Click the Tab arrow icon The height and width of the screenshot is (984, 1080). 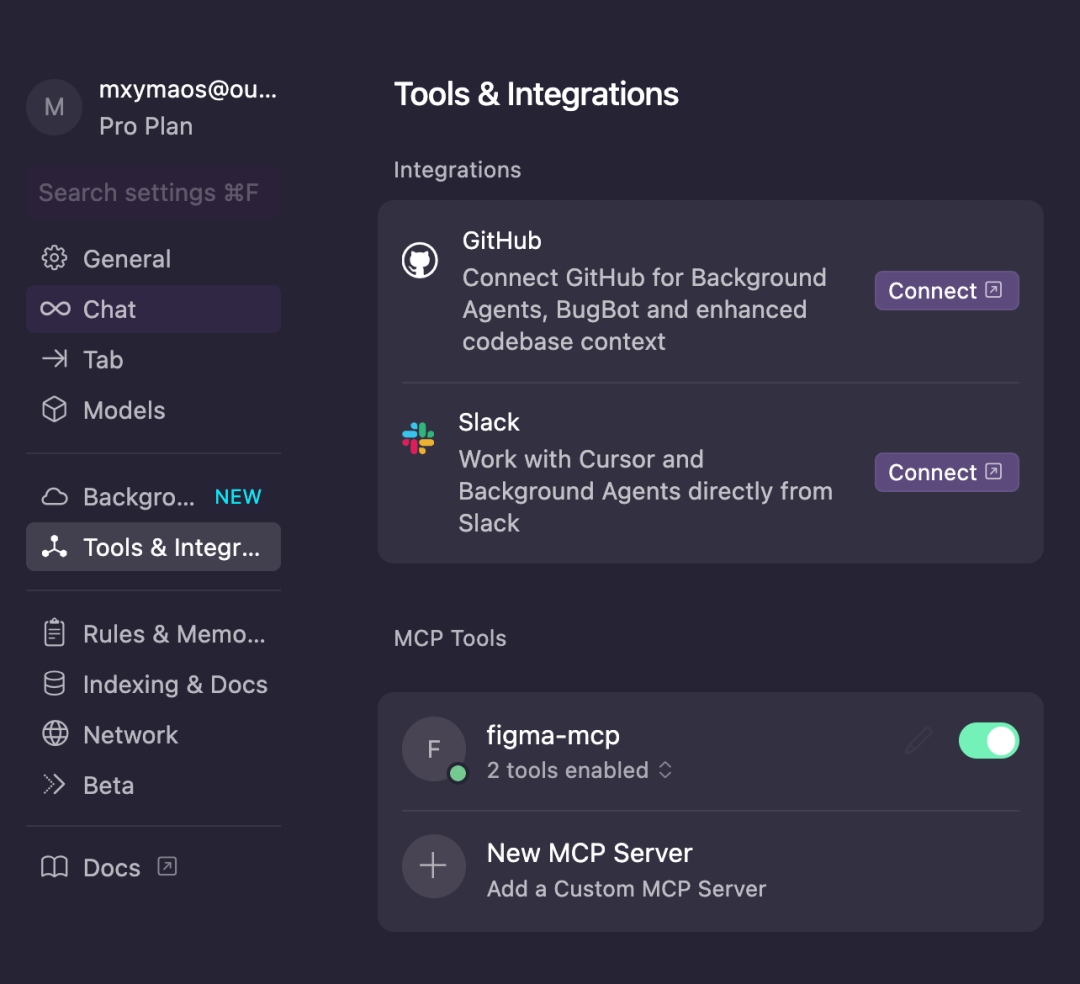(54, 359)
